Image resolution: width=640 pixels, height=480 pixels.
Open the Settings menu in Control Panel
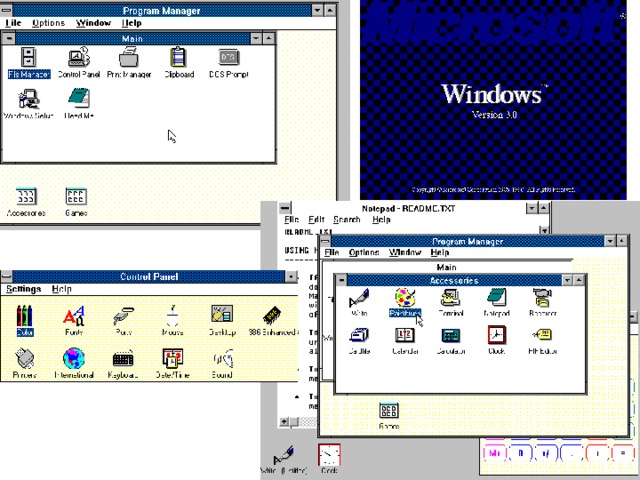coord(23,289)
